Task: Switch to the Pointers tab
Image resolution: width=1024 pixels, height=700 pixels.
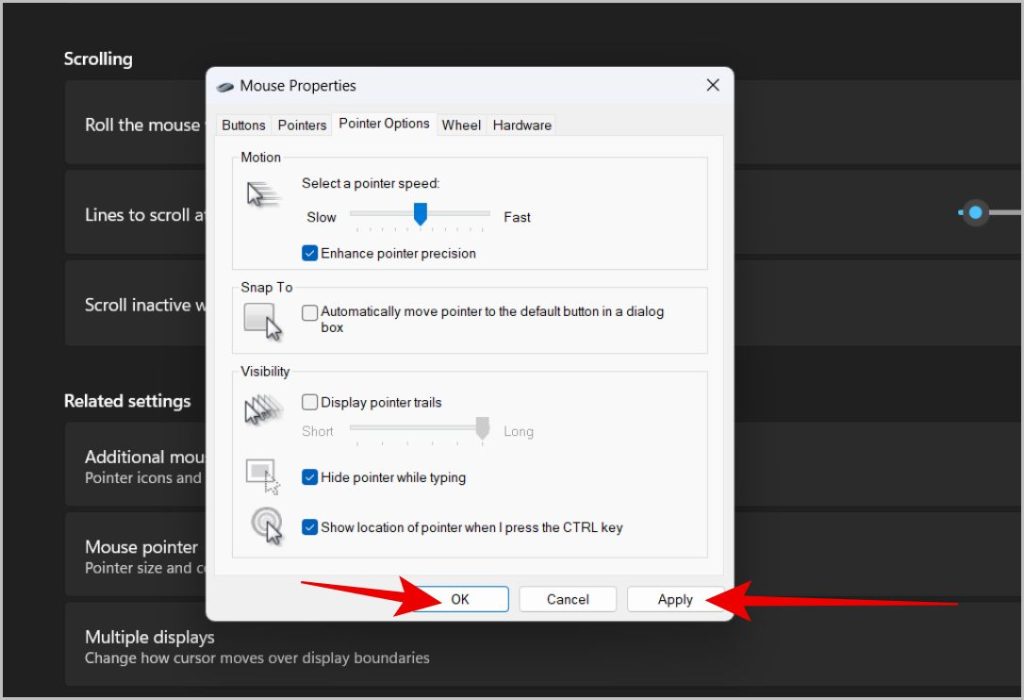Action: [x=302, y=125]
